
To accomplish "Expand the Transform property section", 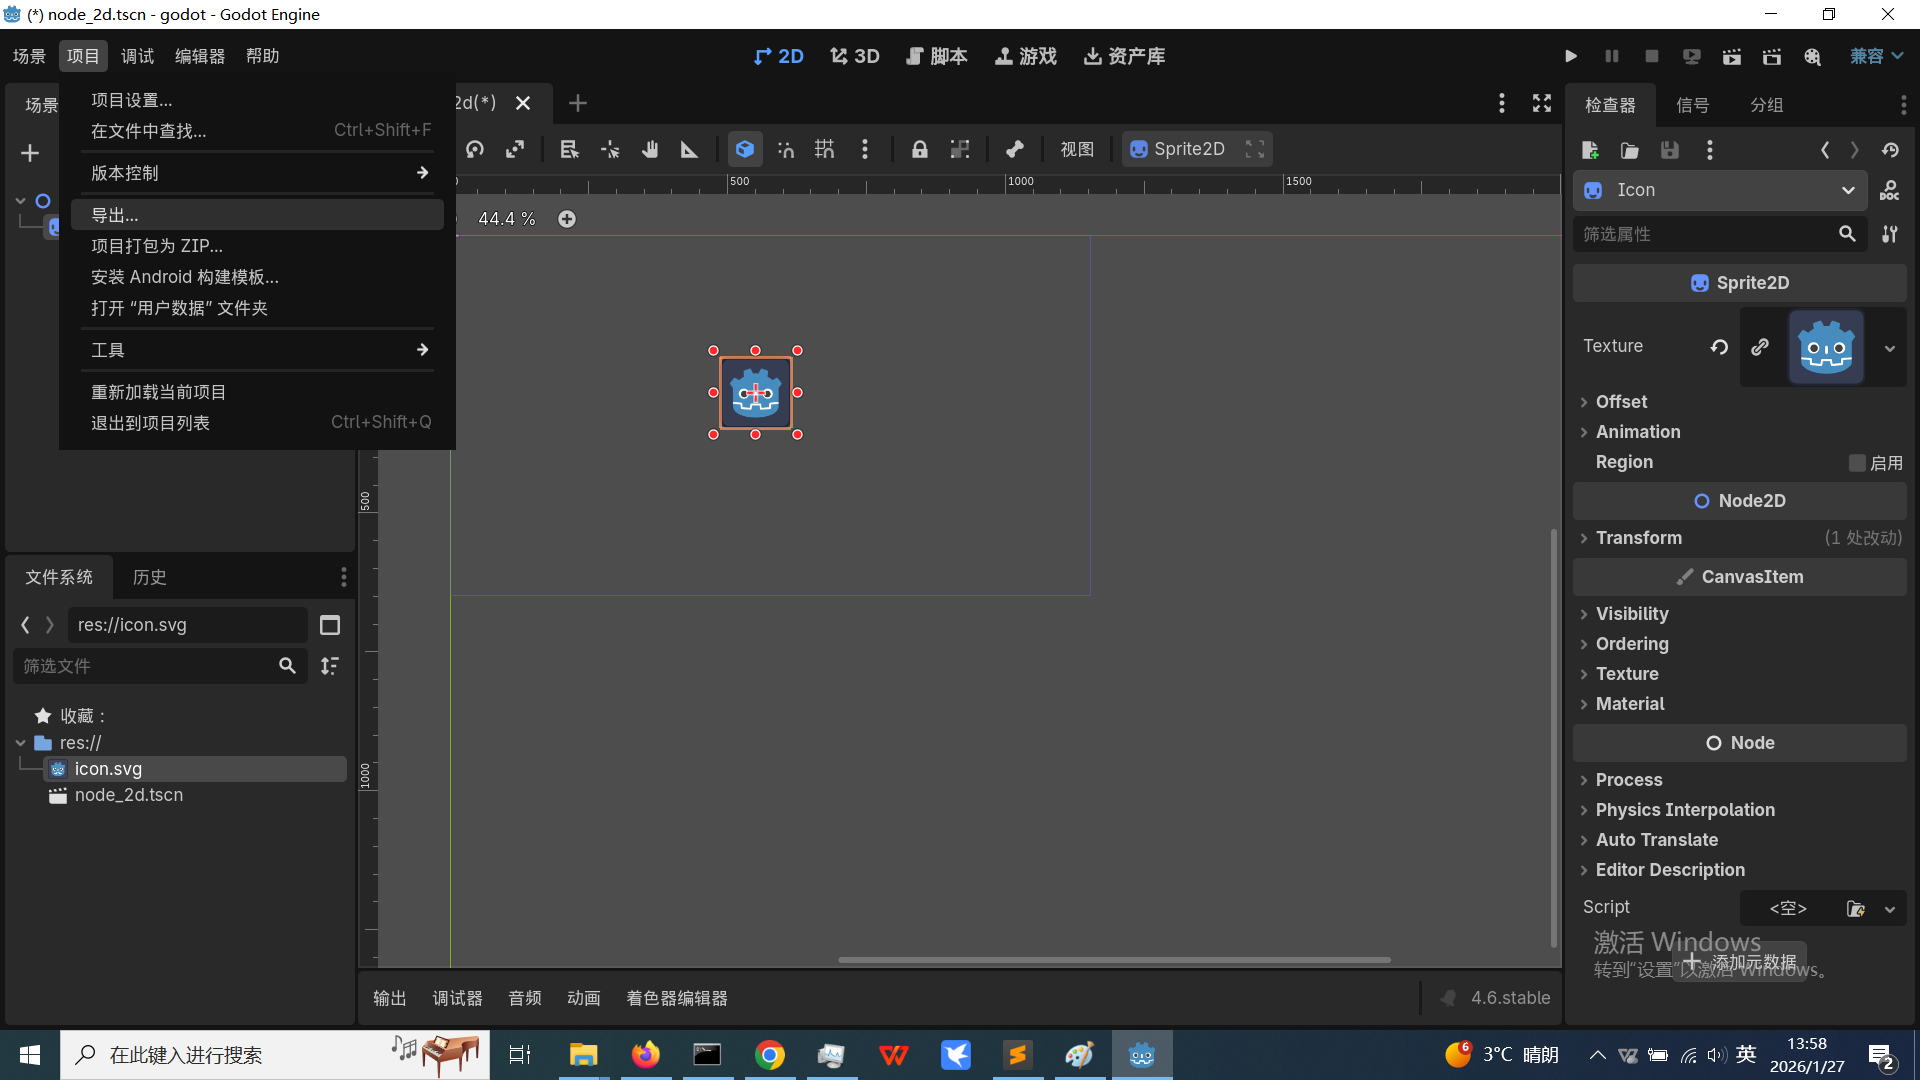I will click(x=1639, y=538).
